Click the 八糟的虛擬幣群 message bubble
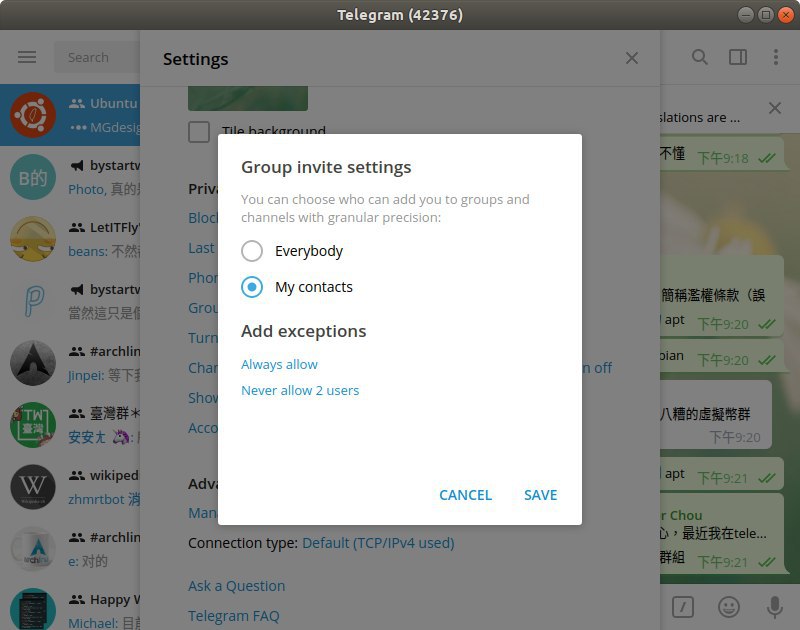 coord(715,415)
